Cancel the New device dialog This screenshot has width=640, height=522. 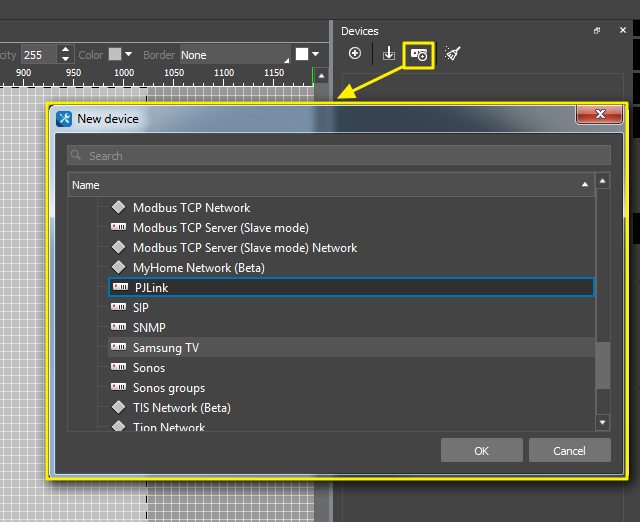coord(569,451)
